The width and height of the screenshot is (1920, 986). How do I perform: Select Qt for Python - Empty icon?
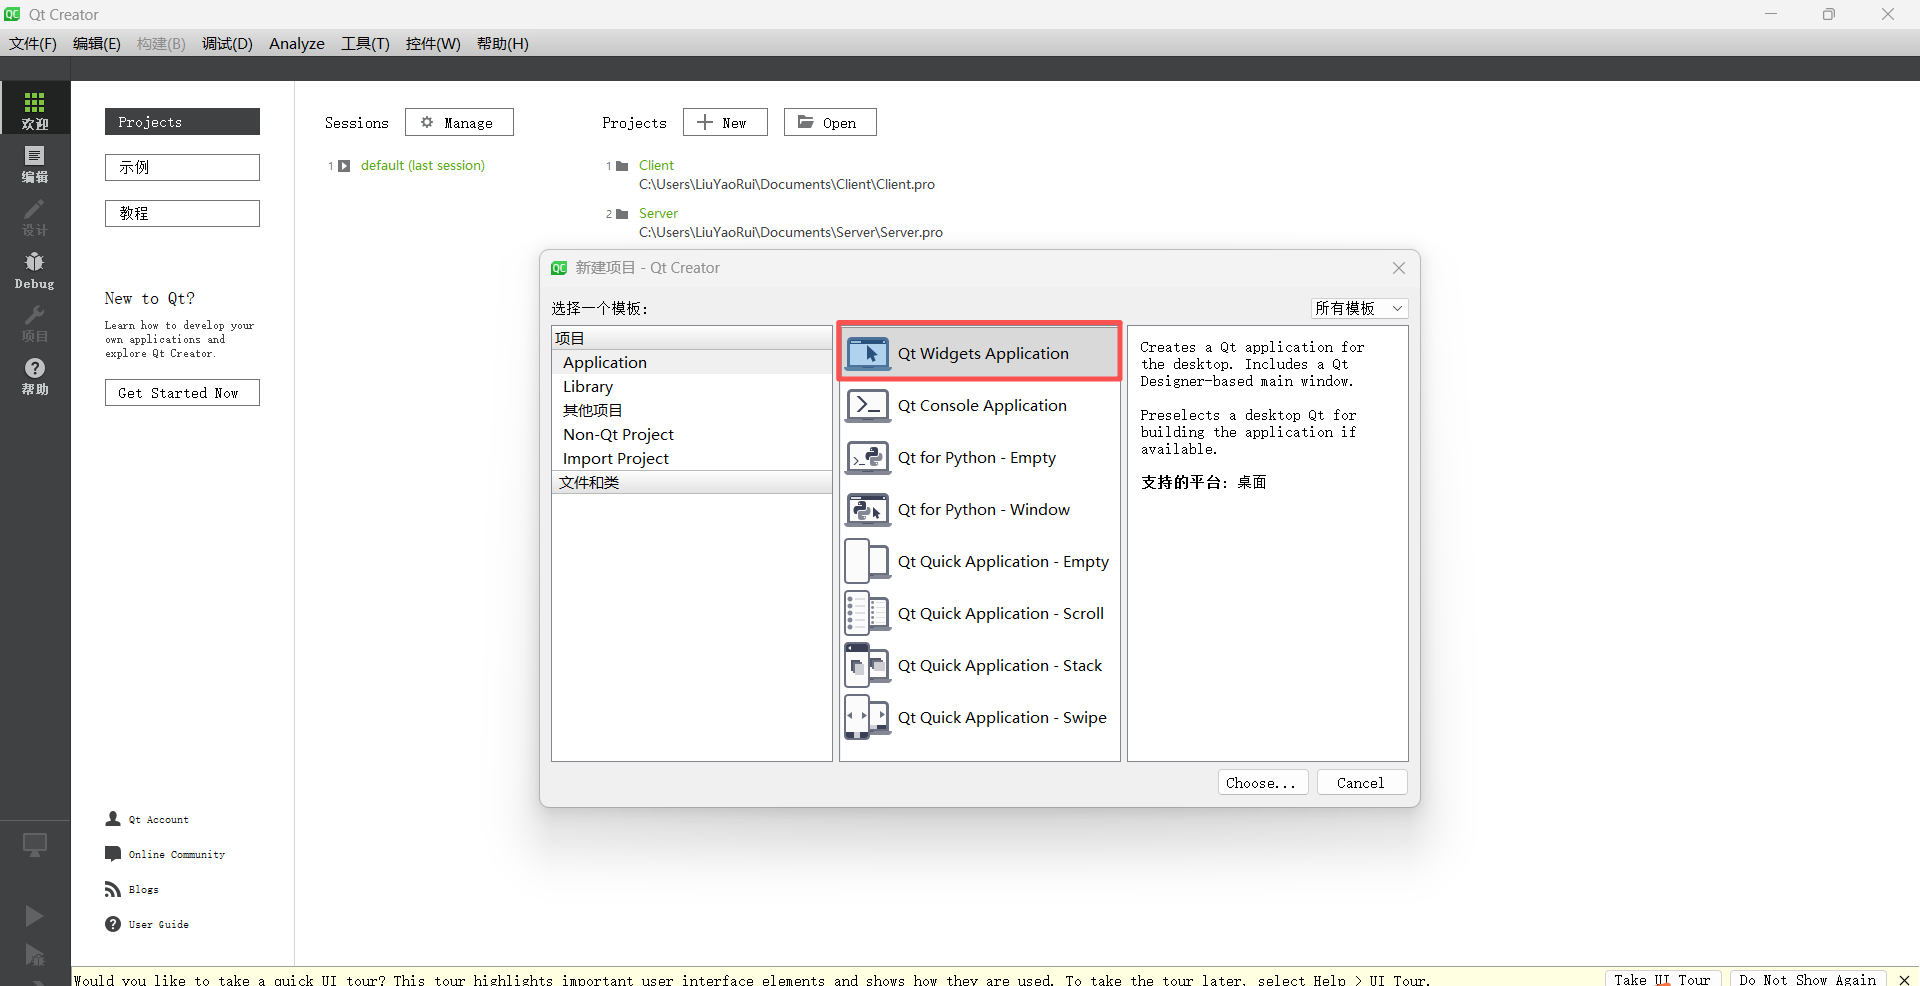(867, 457)
